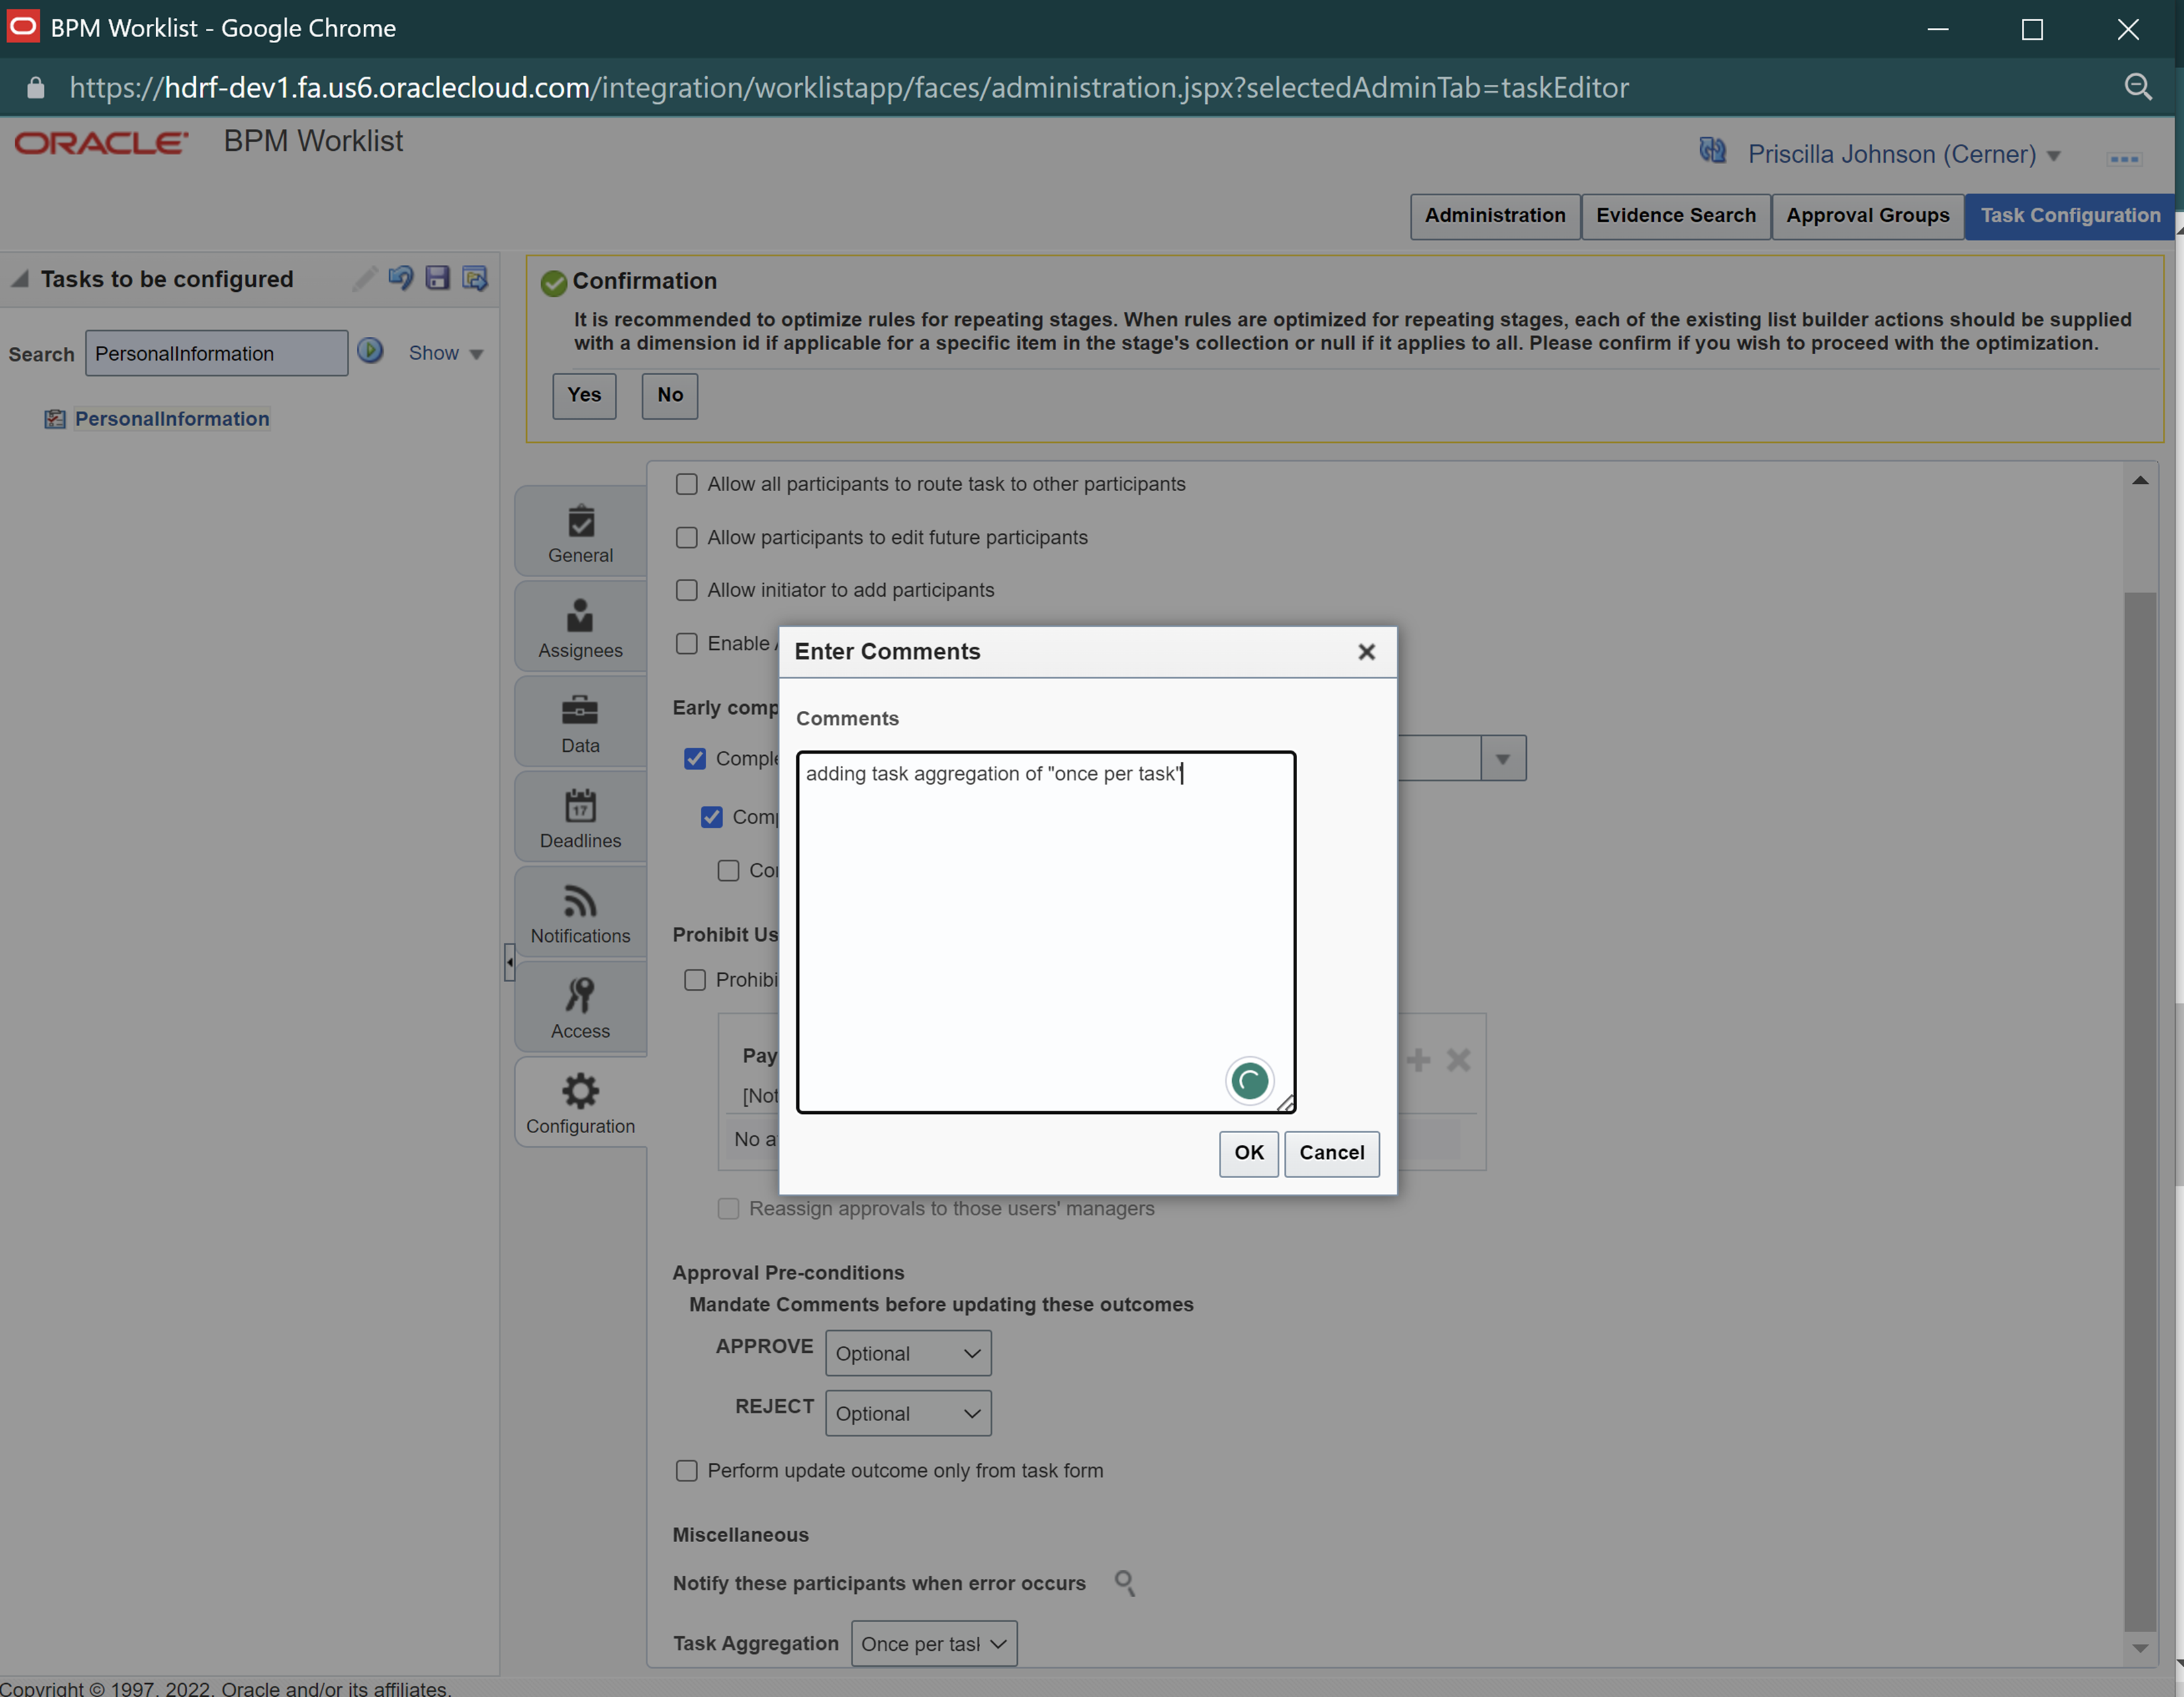Click the save task configuration icon
2184x1697 pixels.
[x=438, y=278]
